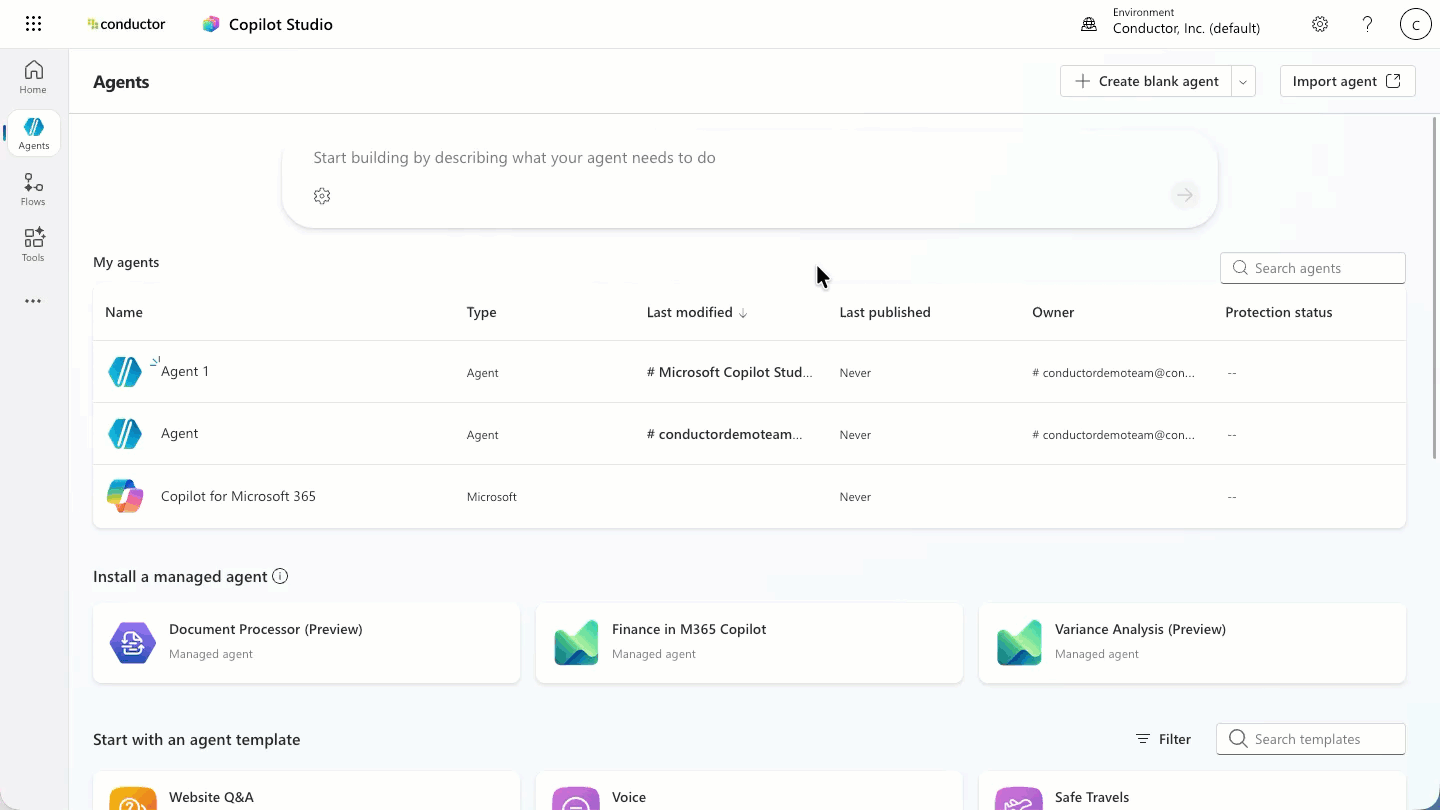Click the Search templates field
Screen dimensions: 1440x810
(x=1311, y=739)
